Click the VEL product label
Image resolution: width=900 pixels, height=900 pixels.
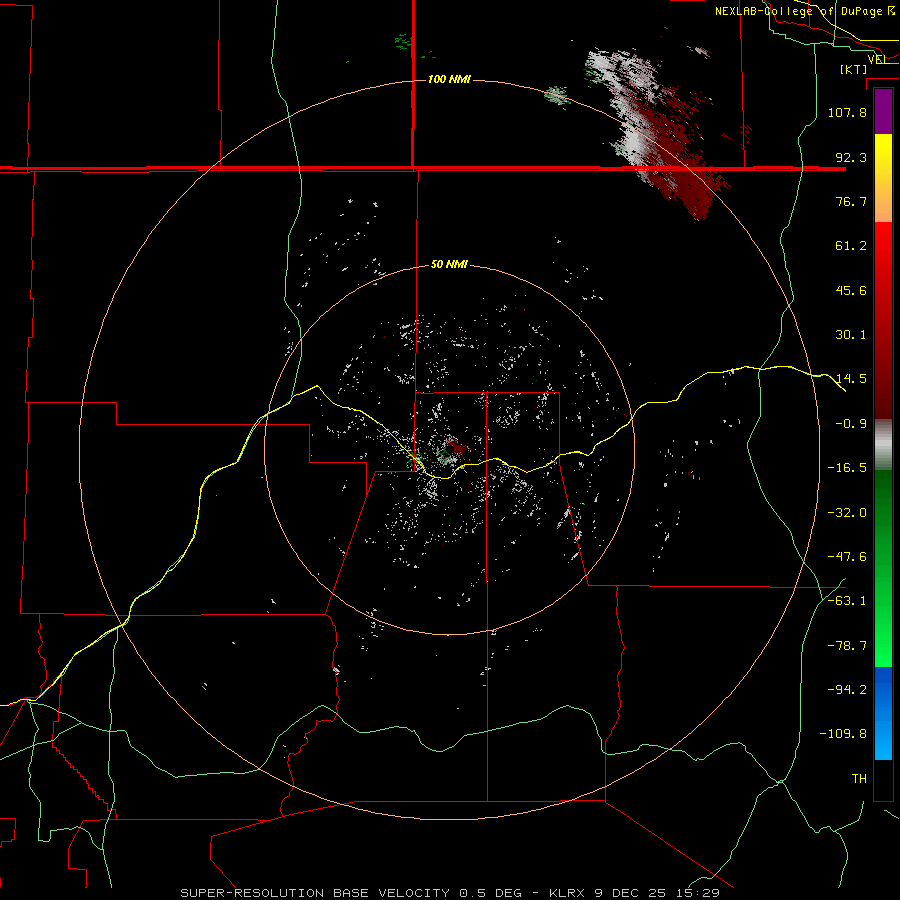877,59
